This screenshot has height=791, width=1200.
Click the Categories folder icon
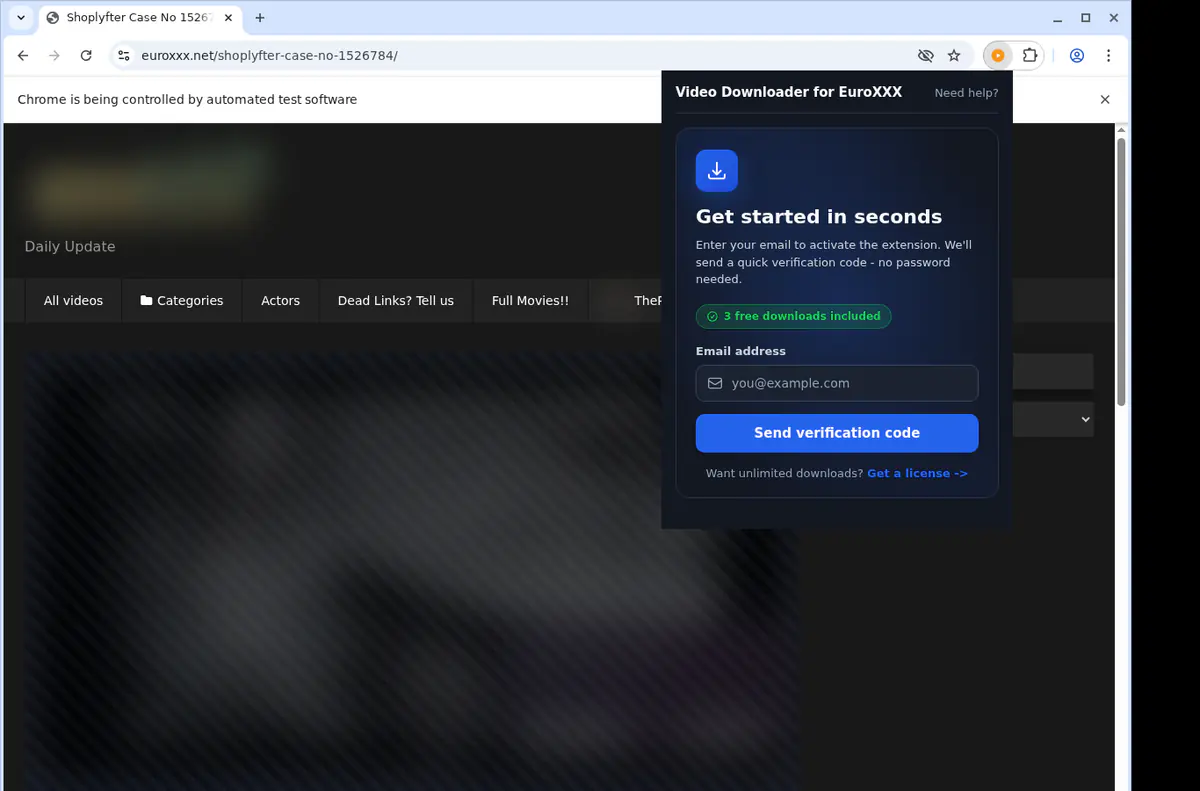pos(146,300)
